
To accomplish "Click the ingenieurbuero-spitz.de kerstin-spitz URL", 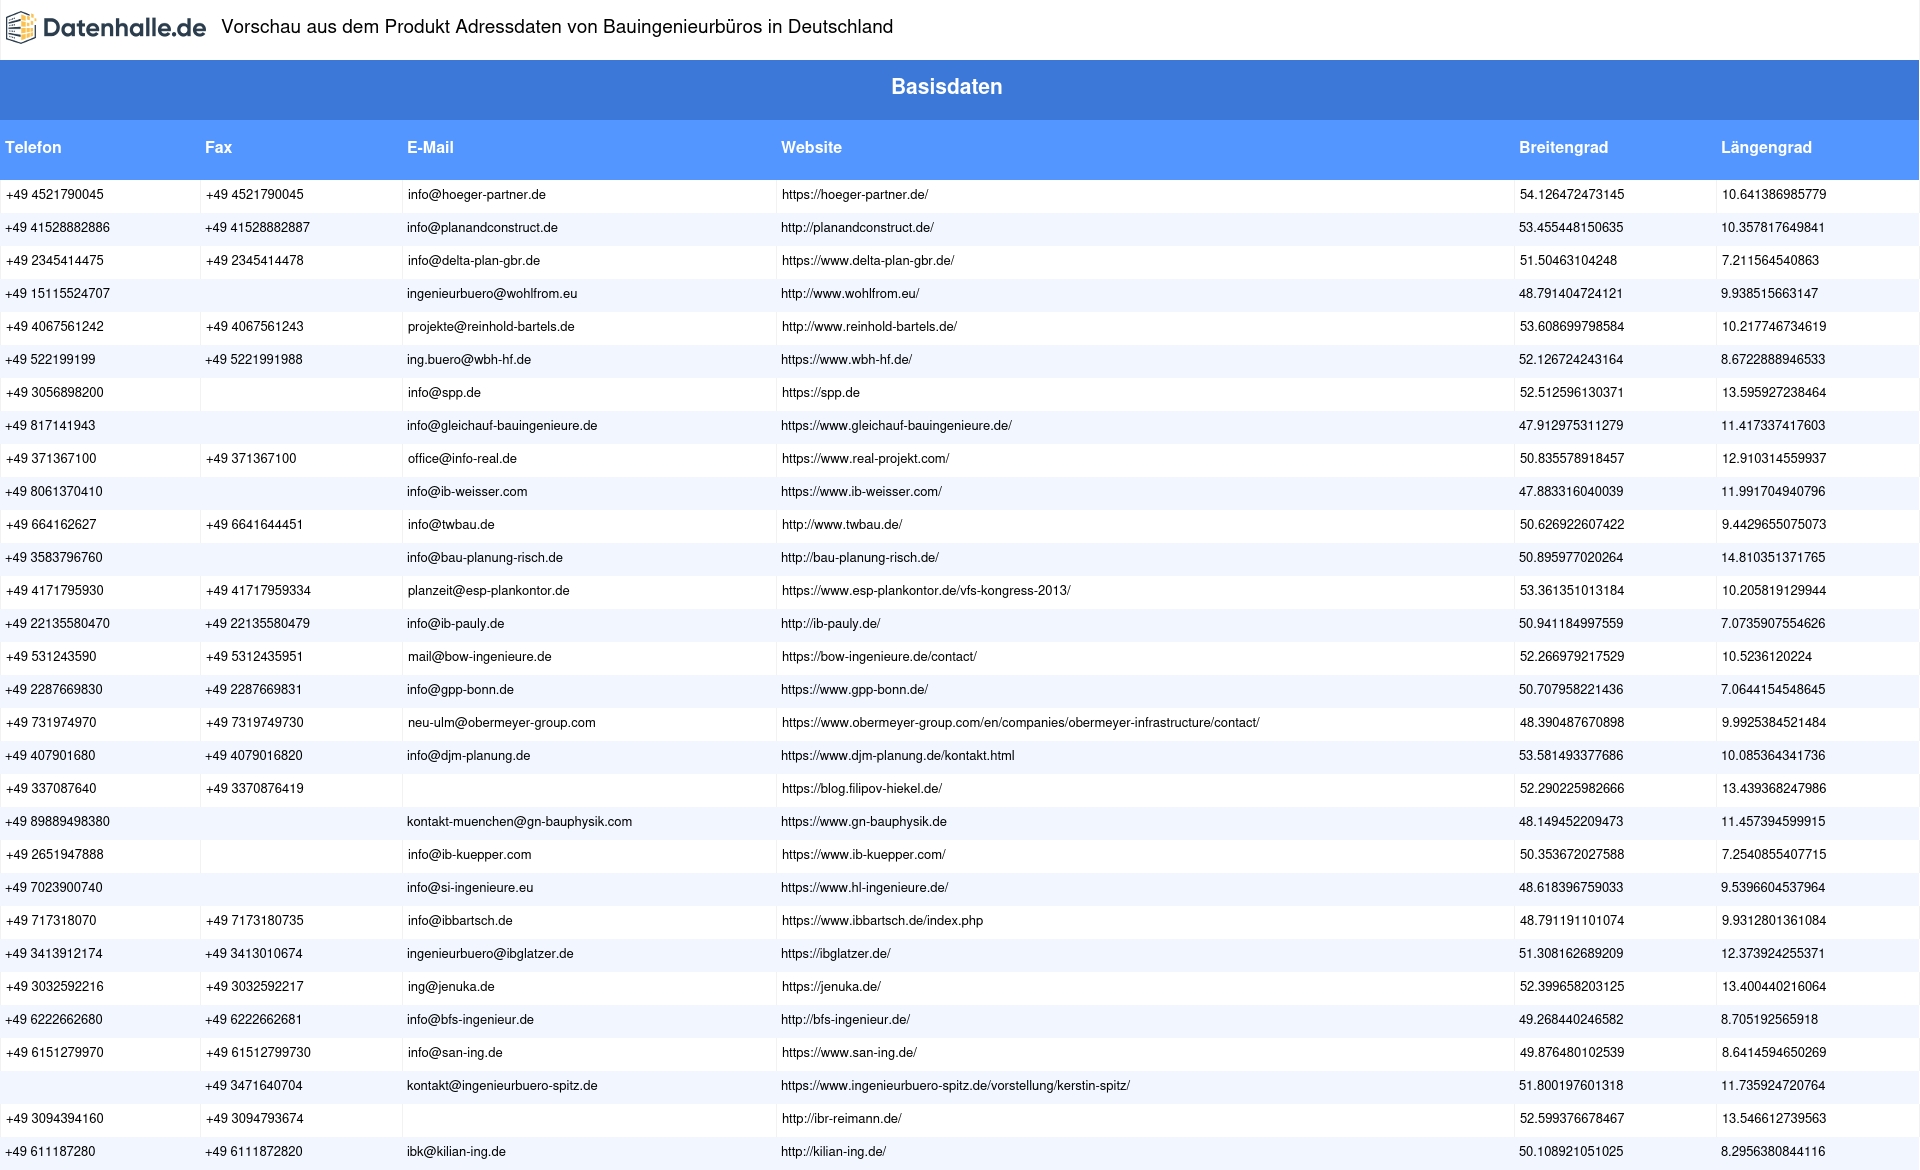I will pos(956,1086).
